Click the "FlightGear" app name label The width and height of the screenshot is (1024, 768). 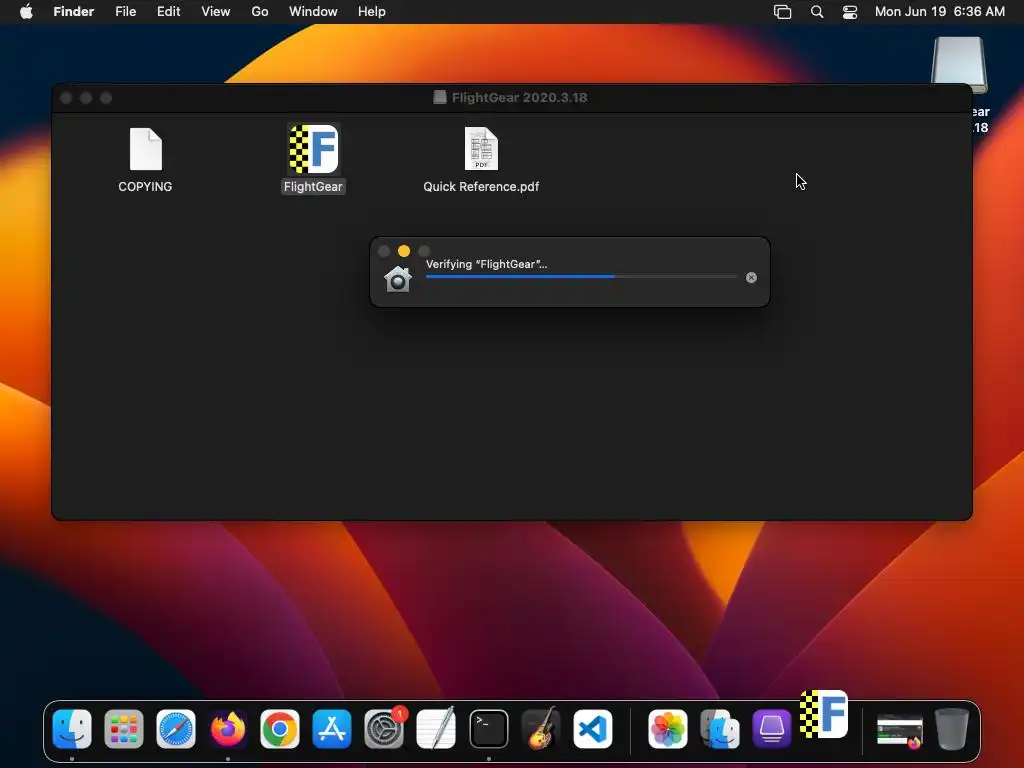pyautogui.click(x=313, y=187)
